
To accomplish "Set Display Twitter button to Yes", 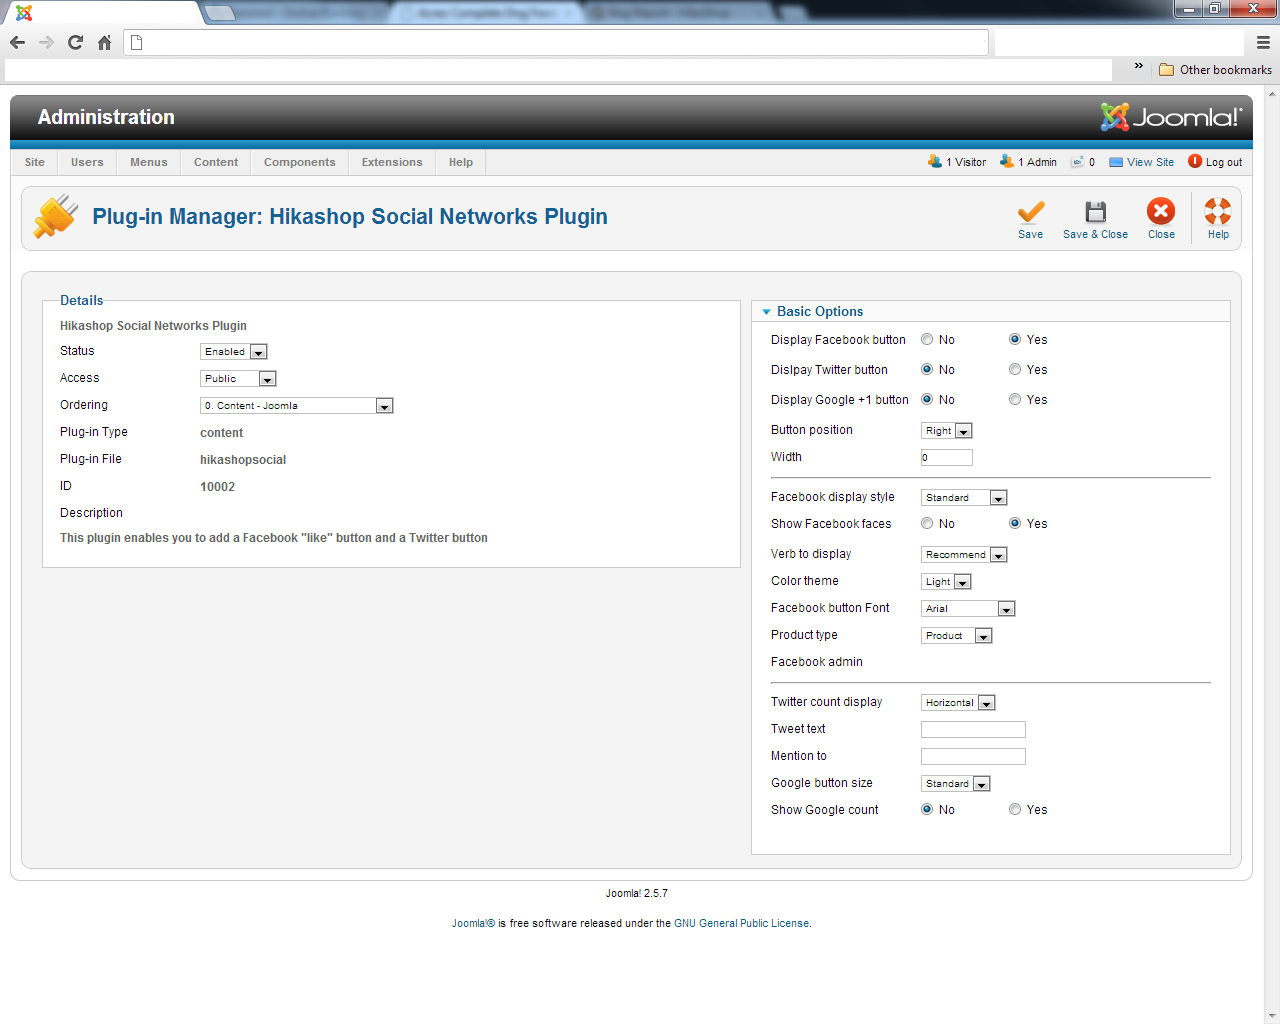I will pos(1015,370).
